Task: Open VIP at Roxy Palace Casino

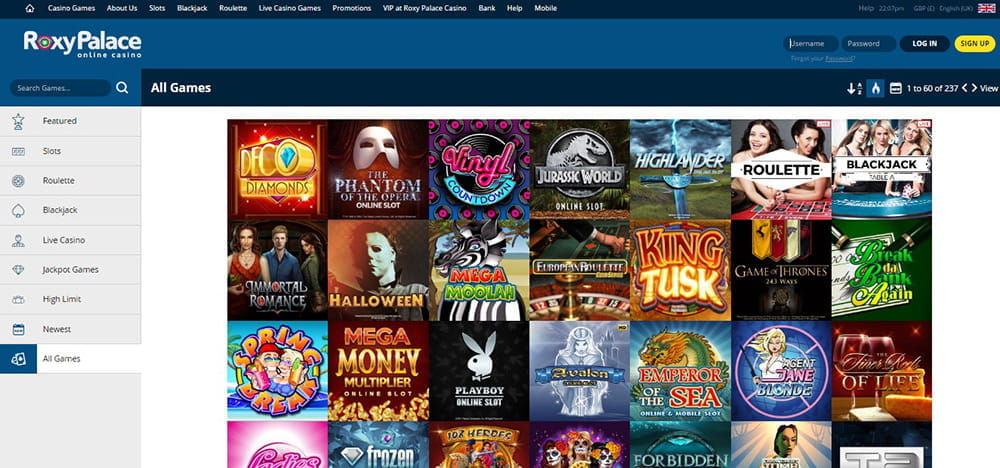Action: click(424, 8)
